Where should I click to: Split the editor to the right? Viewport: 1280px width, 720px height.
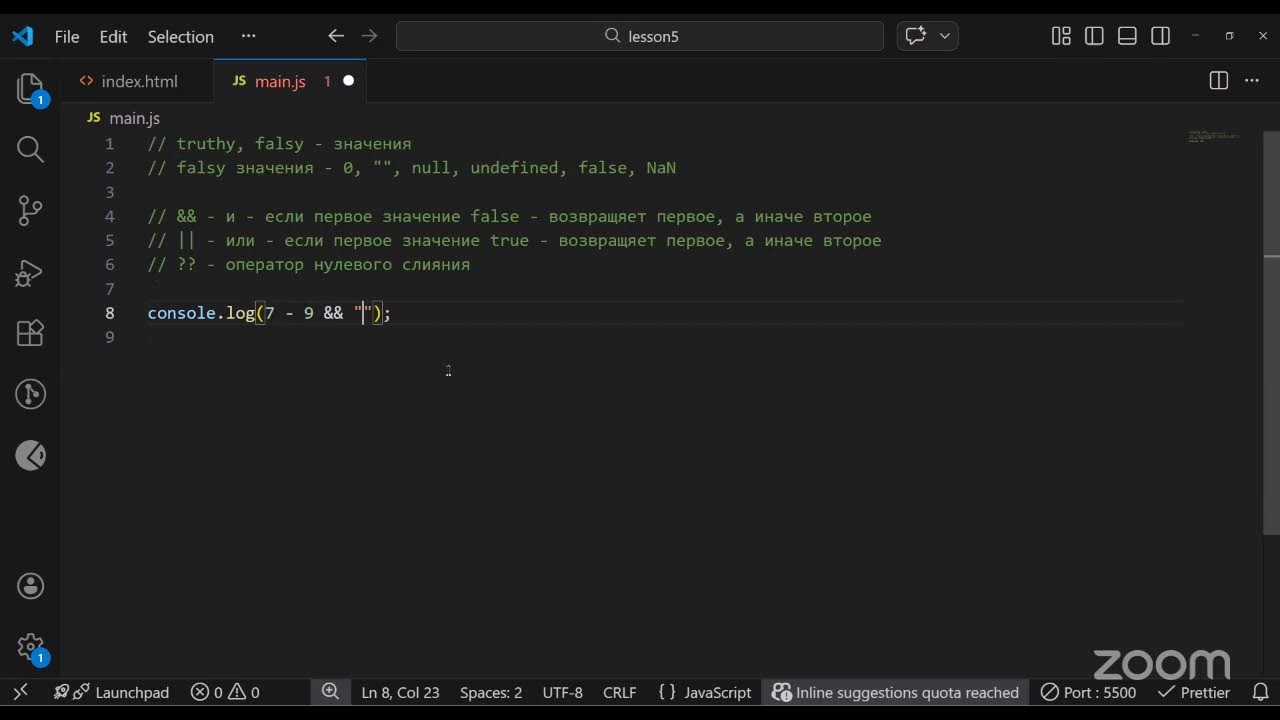1218,81
